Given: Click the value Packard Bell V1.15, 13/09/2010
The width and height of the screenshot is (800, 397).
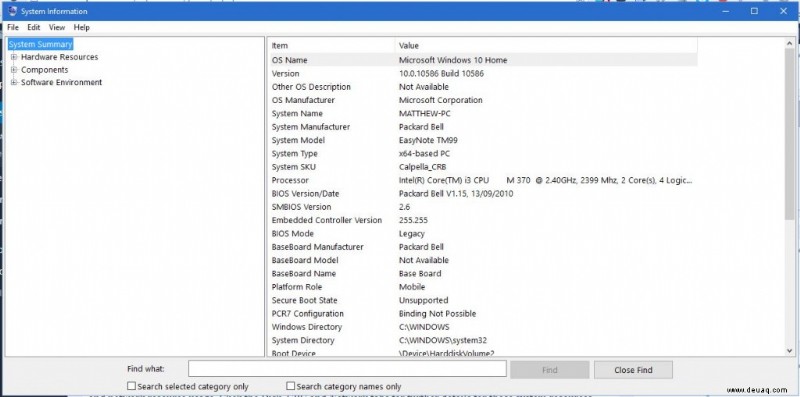Looking at the screenshot, I should (456, 193).
